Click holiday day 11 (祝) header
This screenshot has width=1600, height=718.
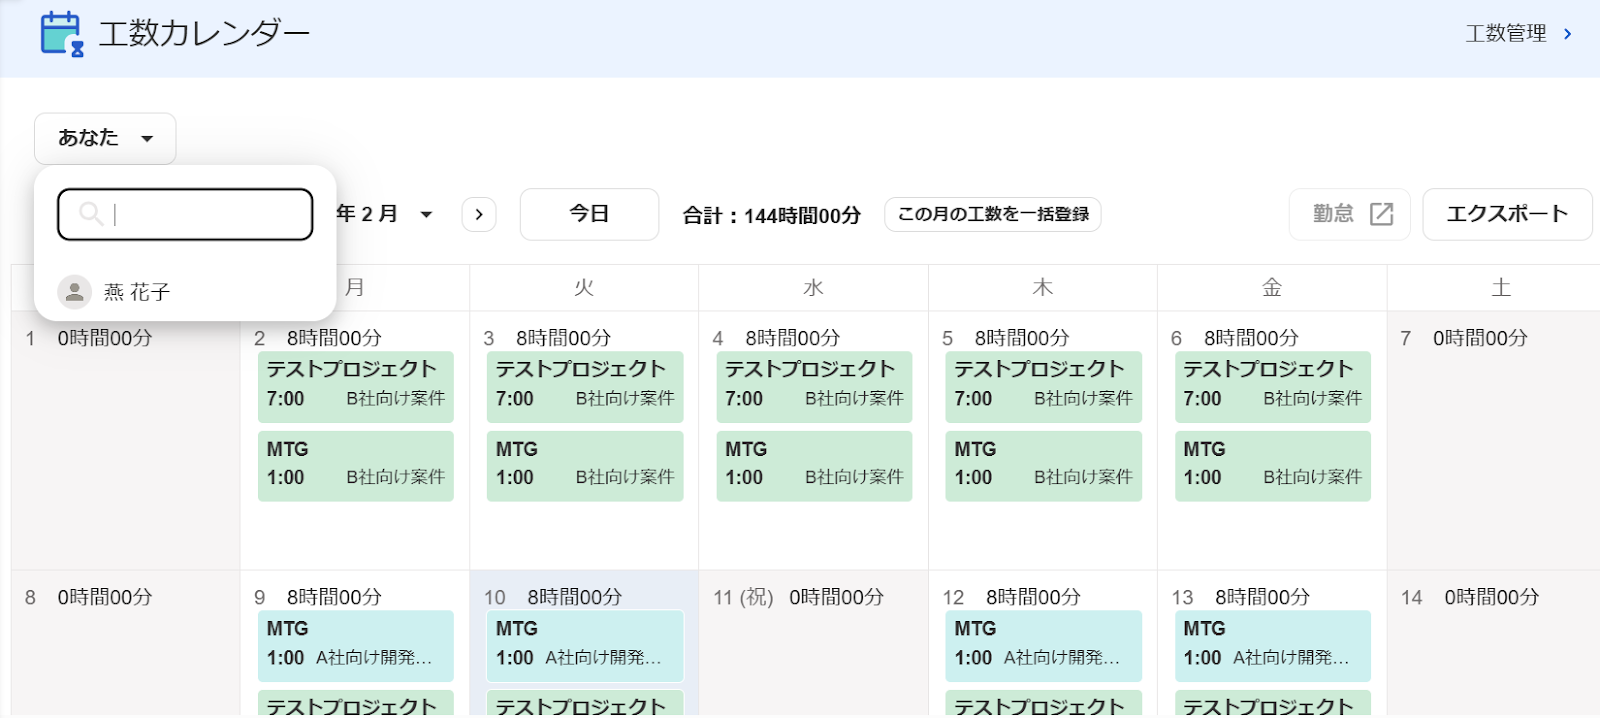pos(799,597)
